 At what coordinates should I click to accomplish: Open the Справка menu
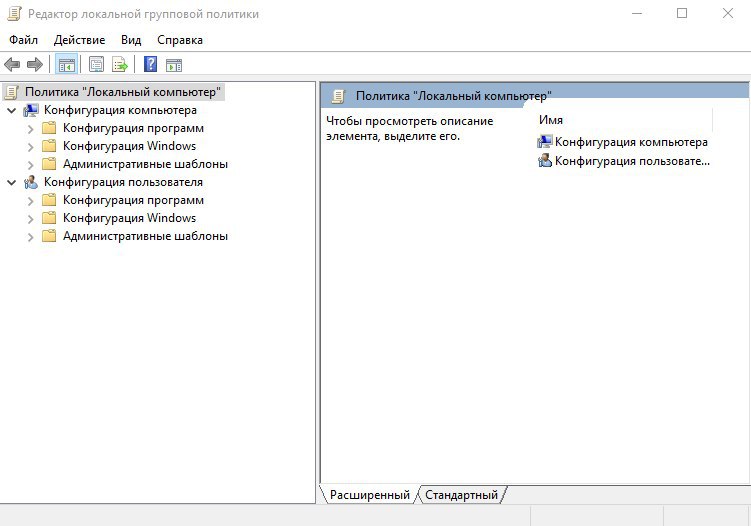180,40
